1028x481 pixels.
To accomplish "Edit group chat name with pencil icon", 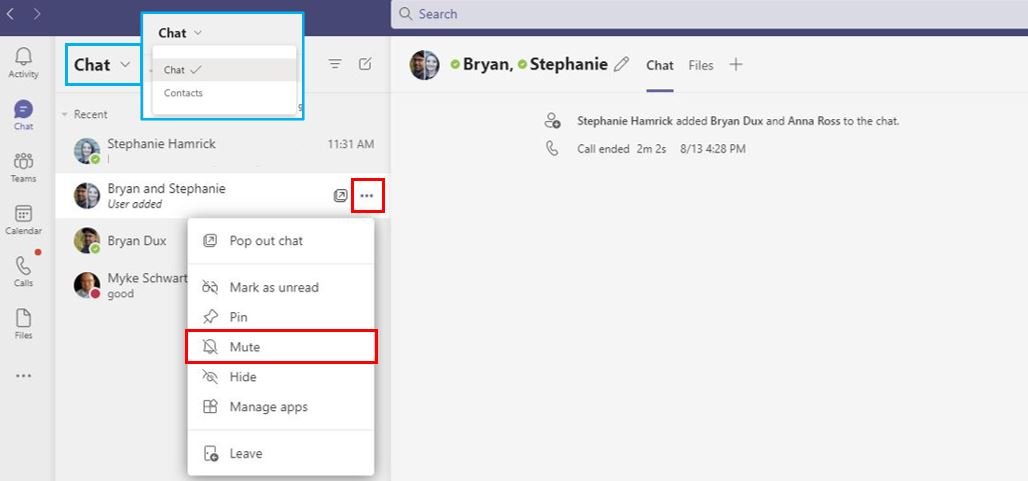I will point(621,64).
